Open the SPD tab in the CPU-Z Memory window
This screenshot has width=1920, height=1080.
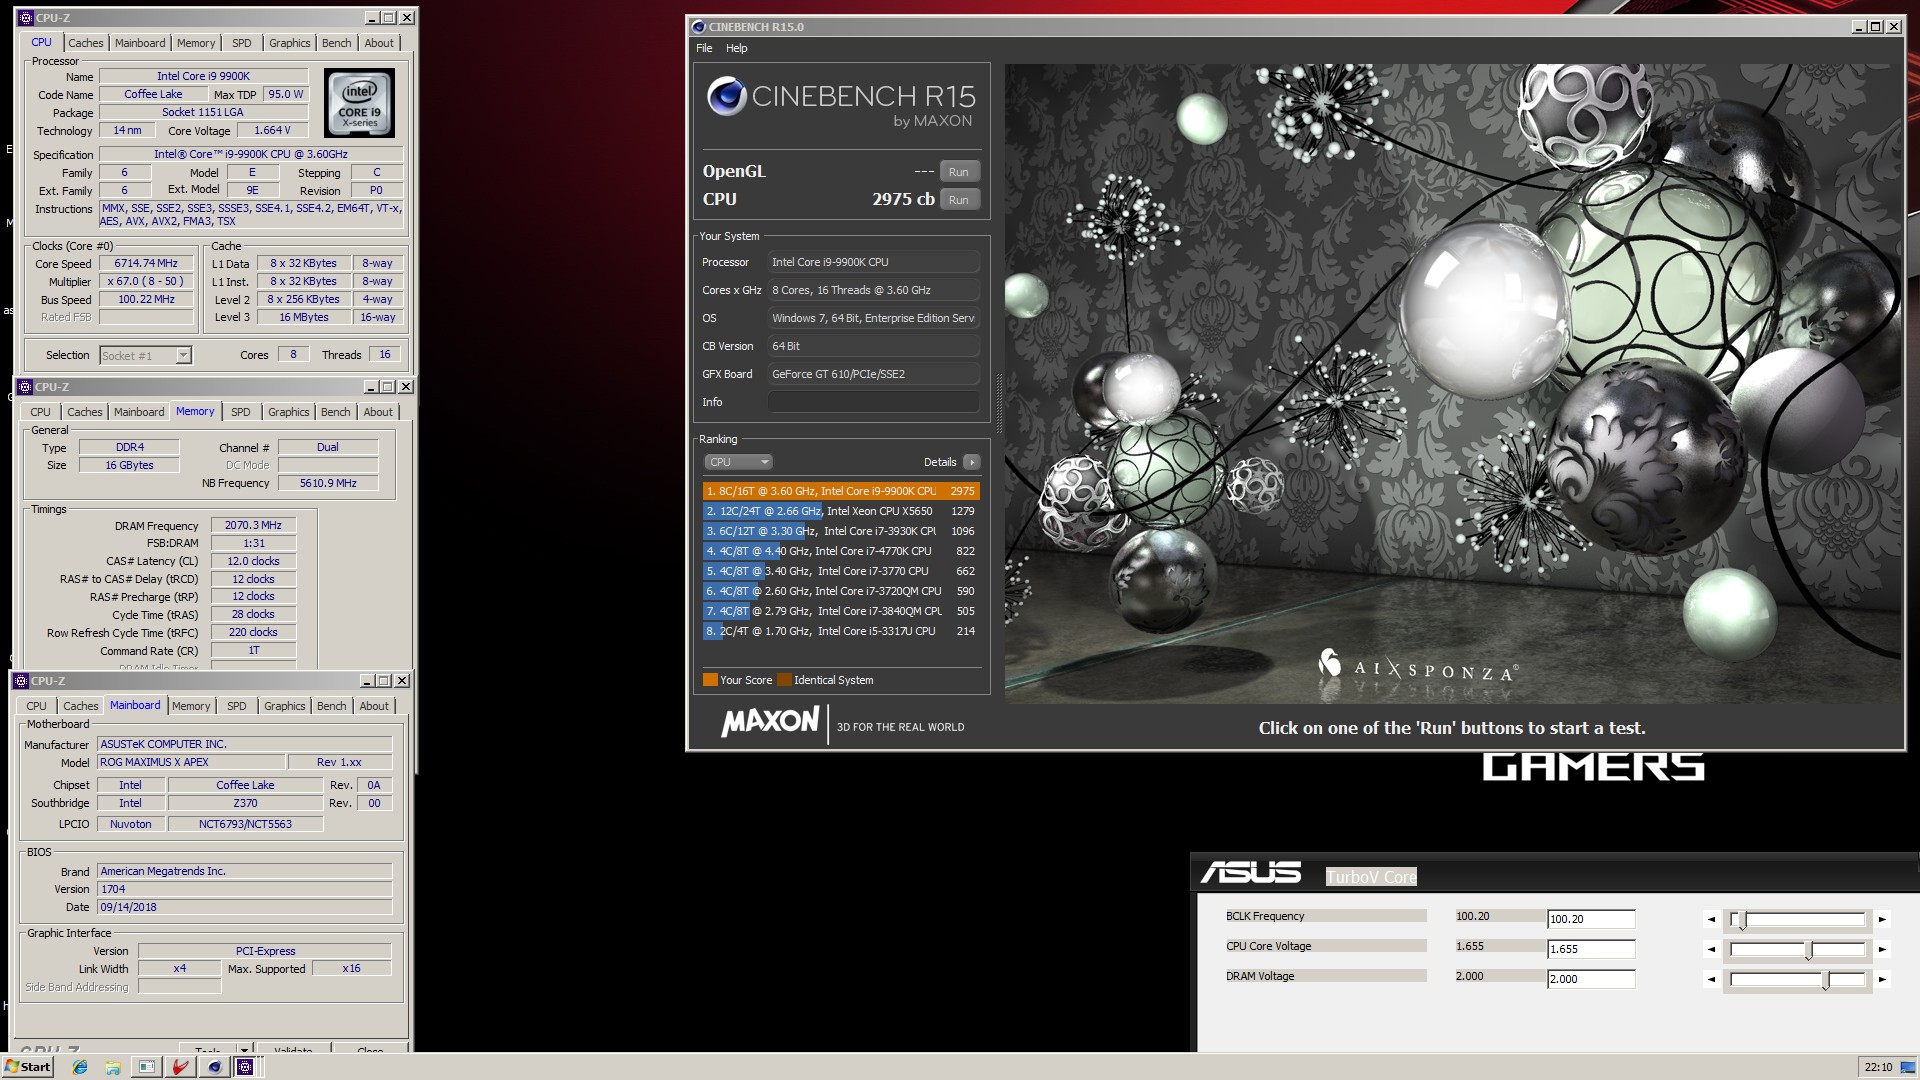tap(240, 412)
